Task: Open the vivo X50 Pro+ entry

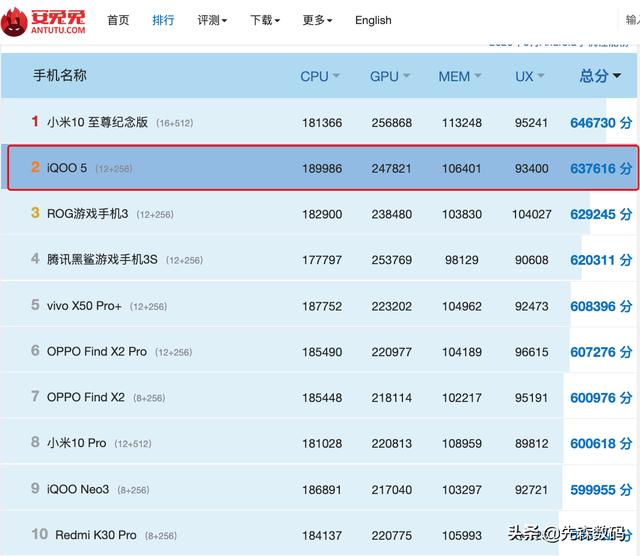Action: pos(84,306)
